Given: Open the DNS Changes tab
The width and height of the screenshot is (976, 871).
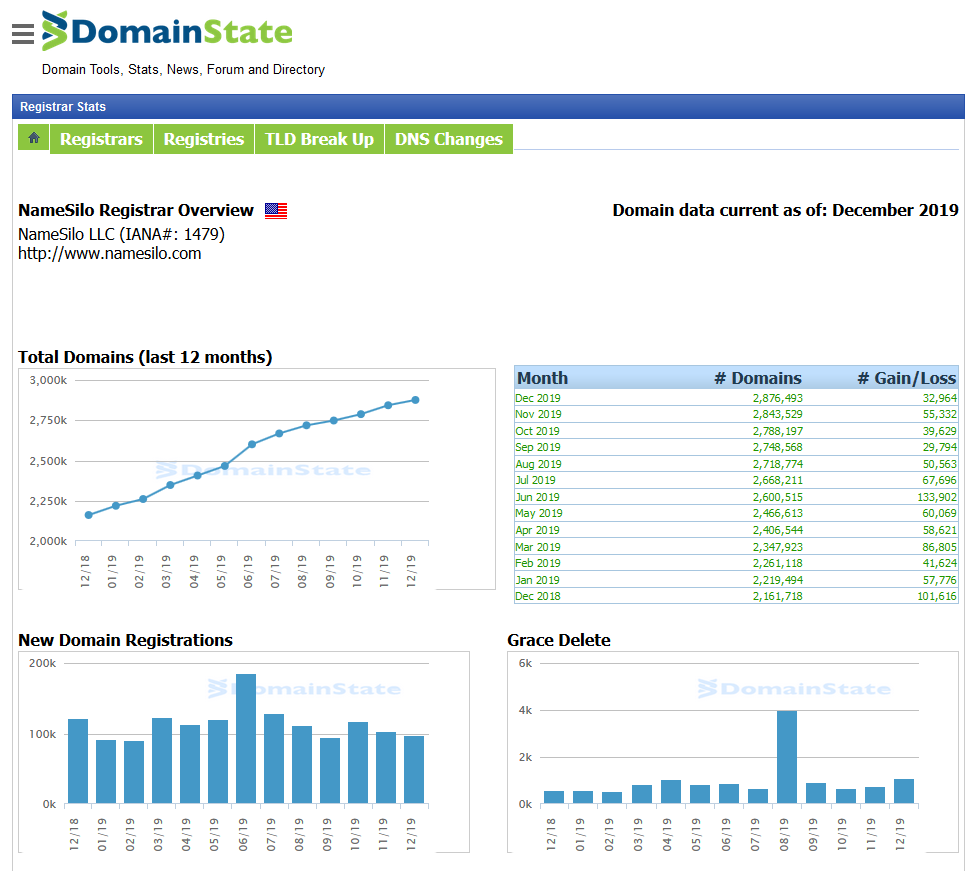Looking at the screenshot, I should [x=449, y=138].
